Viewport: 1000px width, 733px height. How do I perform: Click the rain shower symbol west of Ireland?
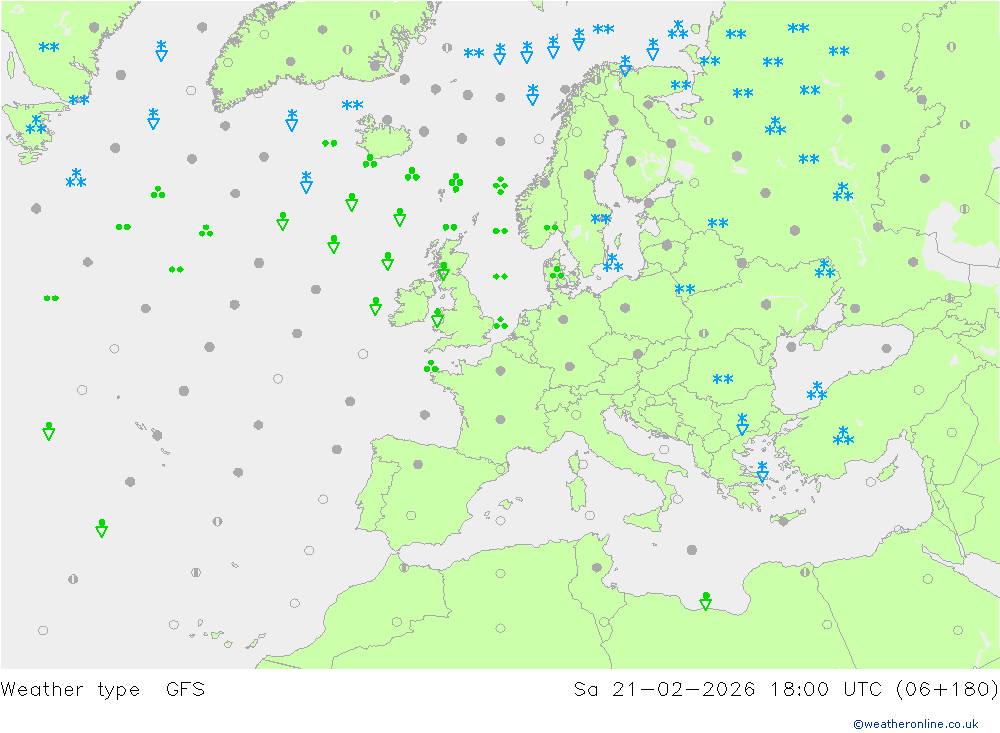pyautogui.click(x=376, y=306)
